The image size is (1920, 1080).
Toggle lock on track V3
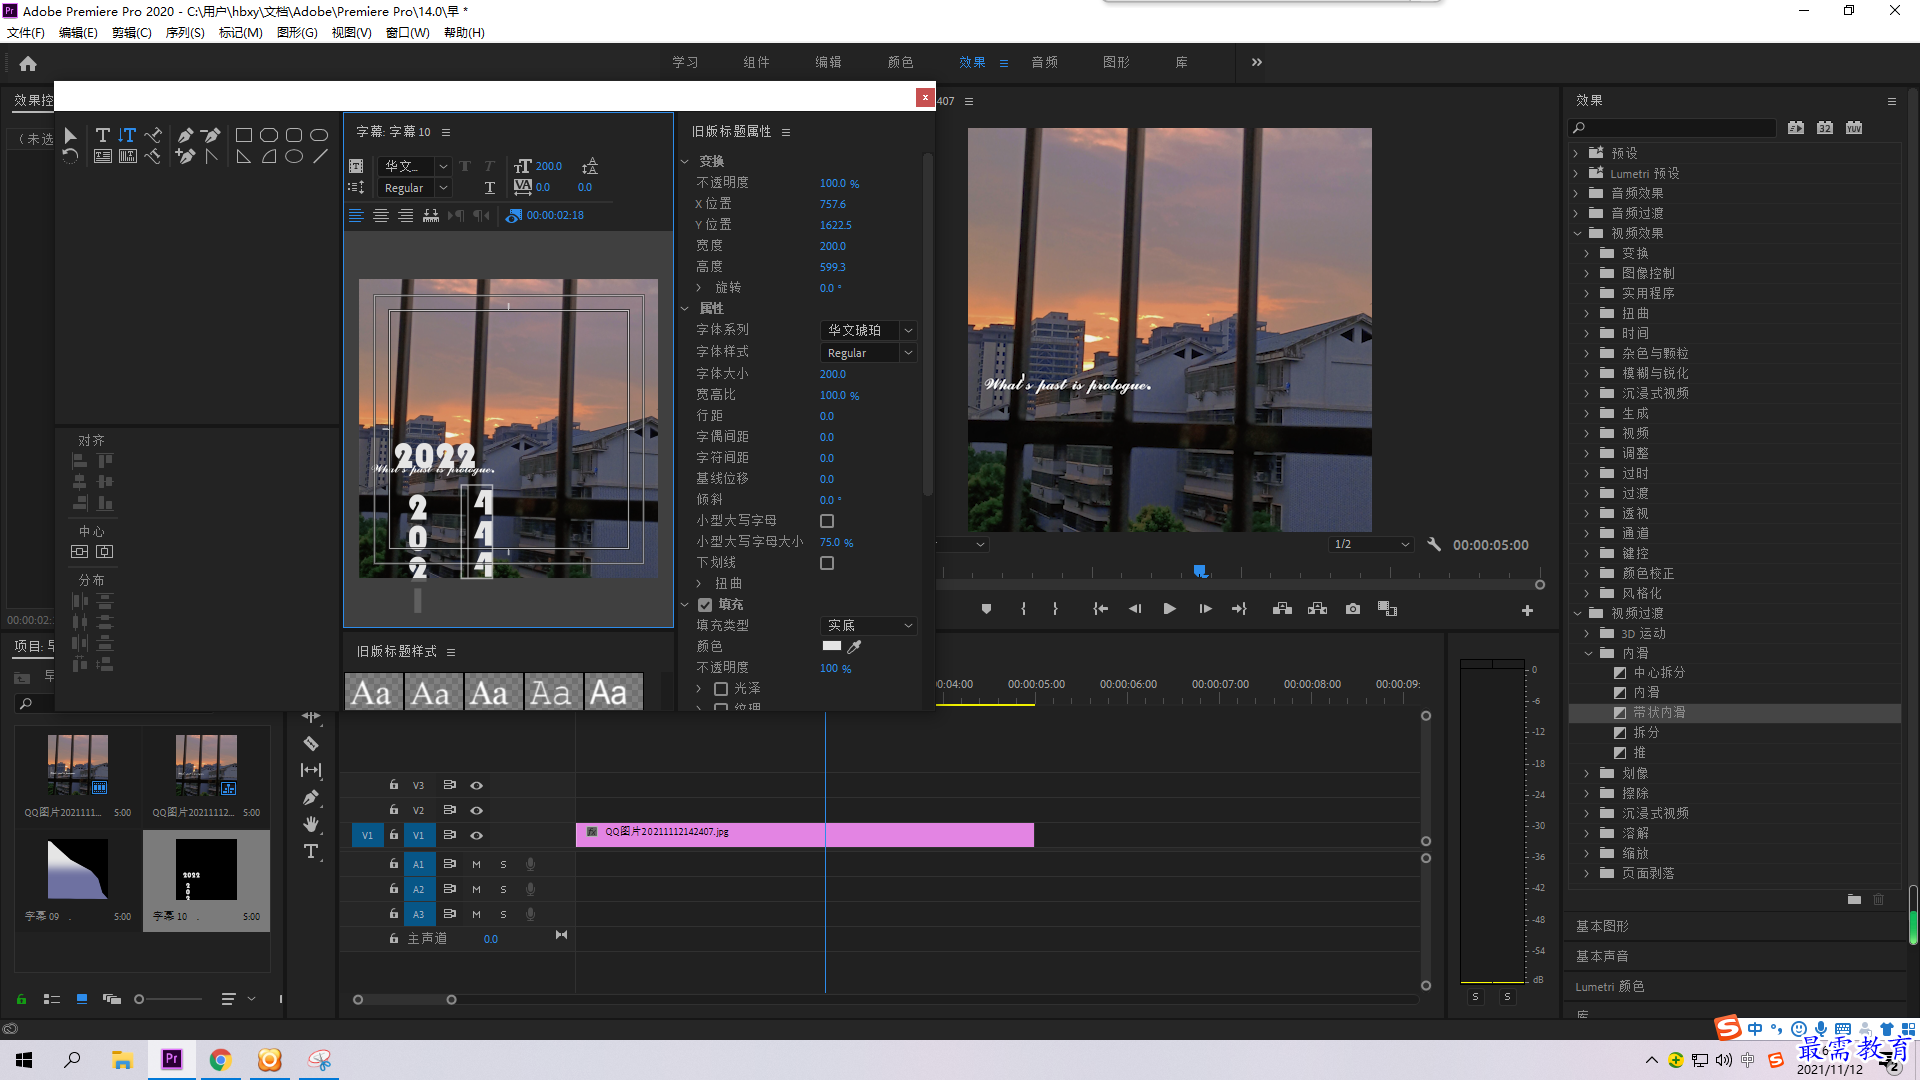(394, 785)
